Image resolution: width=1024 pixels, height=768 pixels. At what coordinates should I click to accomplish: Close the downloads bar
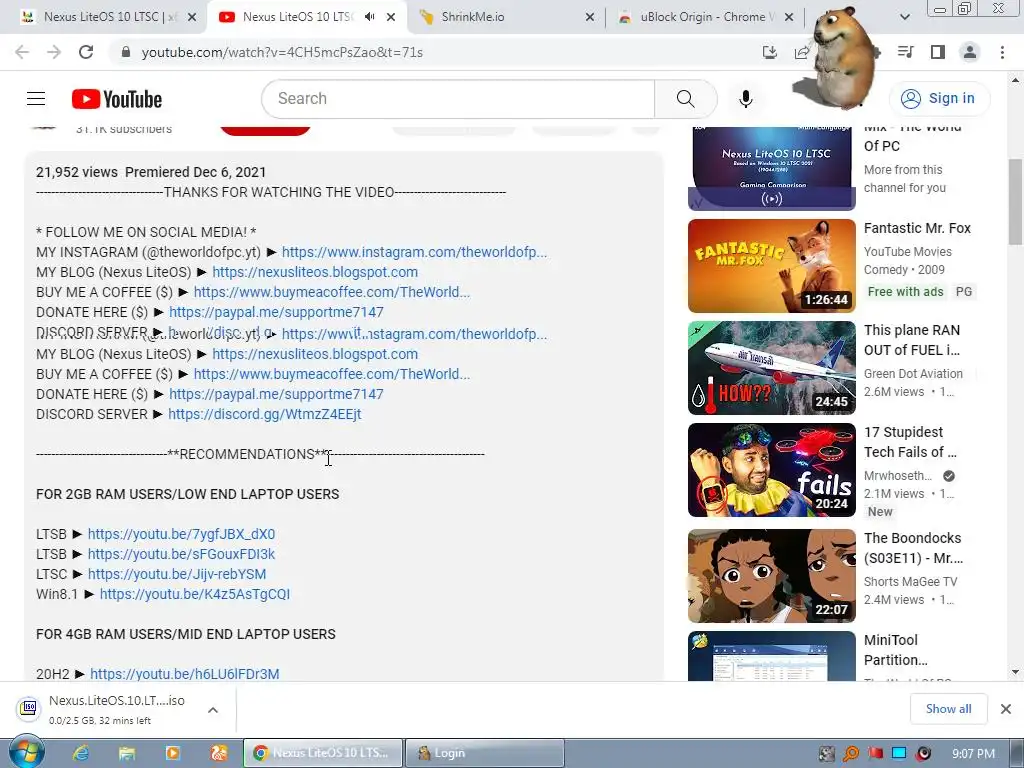(1006, 709)
